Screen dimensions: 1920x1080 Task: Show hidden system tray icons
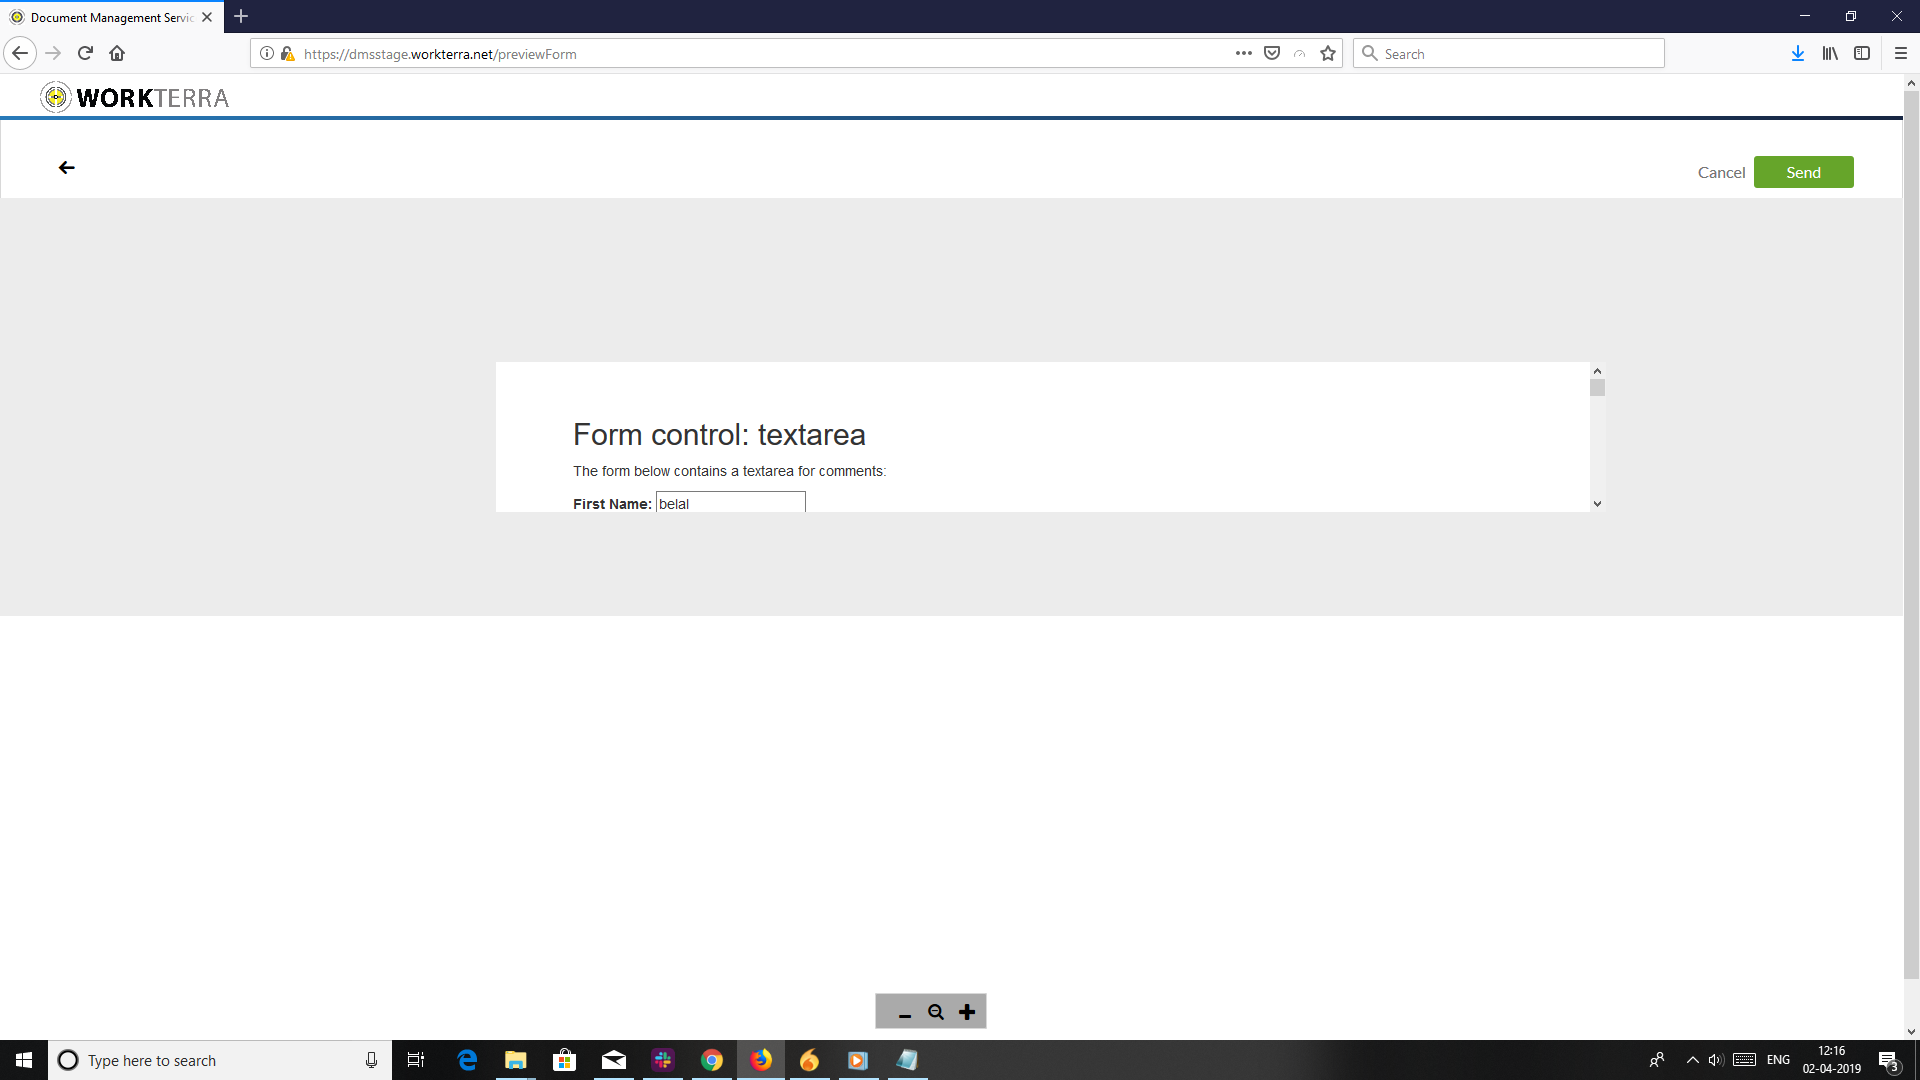1692,1060
